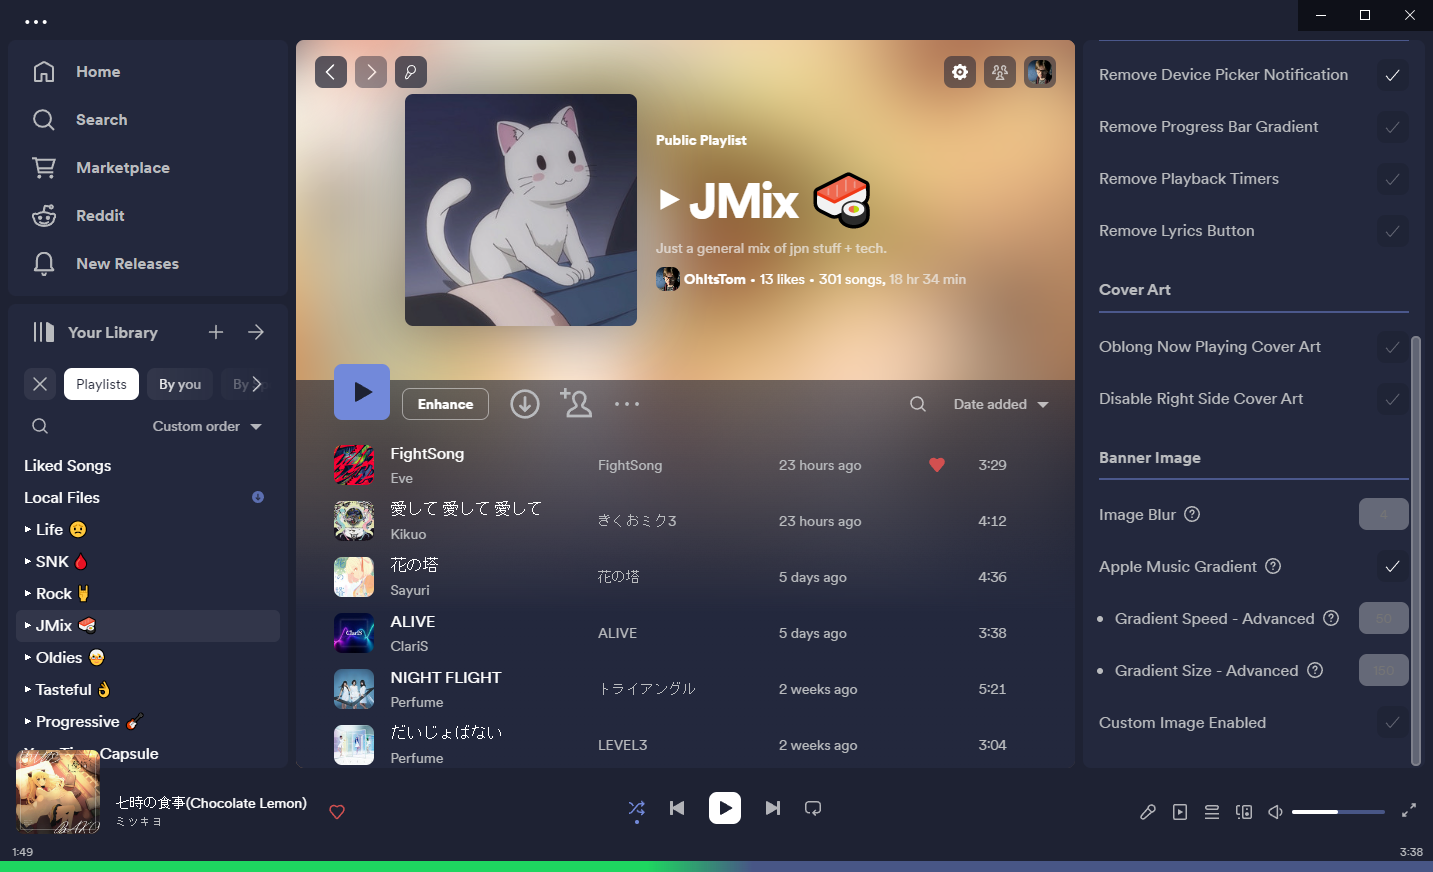This screenshot has width=1433, height=872.
Task: Open the user profile avatar
Action: click(1040, 72)
